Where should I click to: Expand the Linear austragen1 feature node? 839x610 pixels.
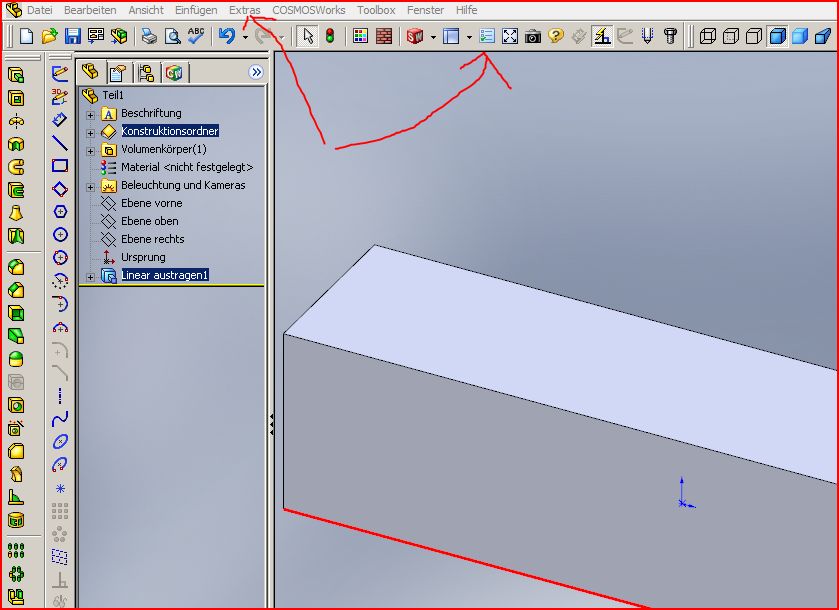(90, 276)
